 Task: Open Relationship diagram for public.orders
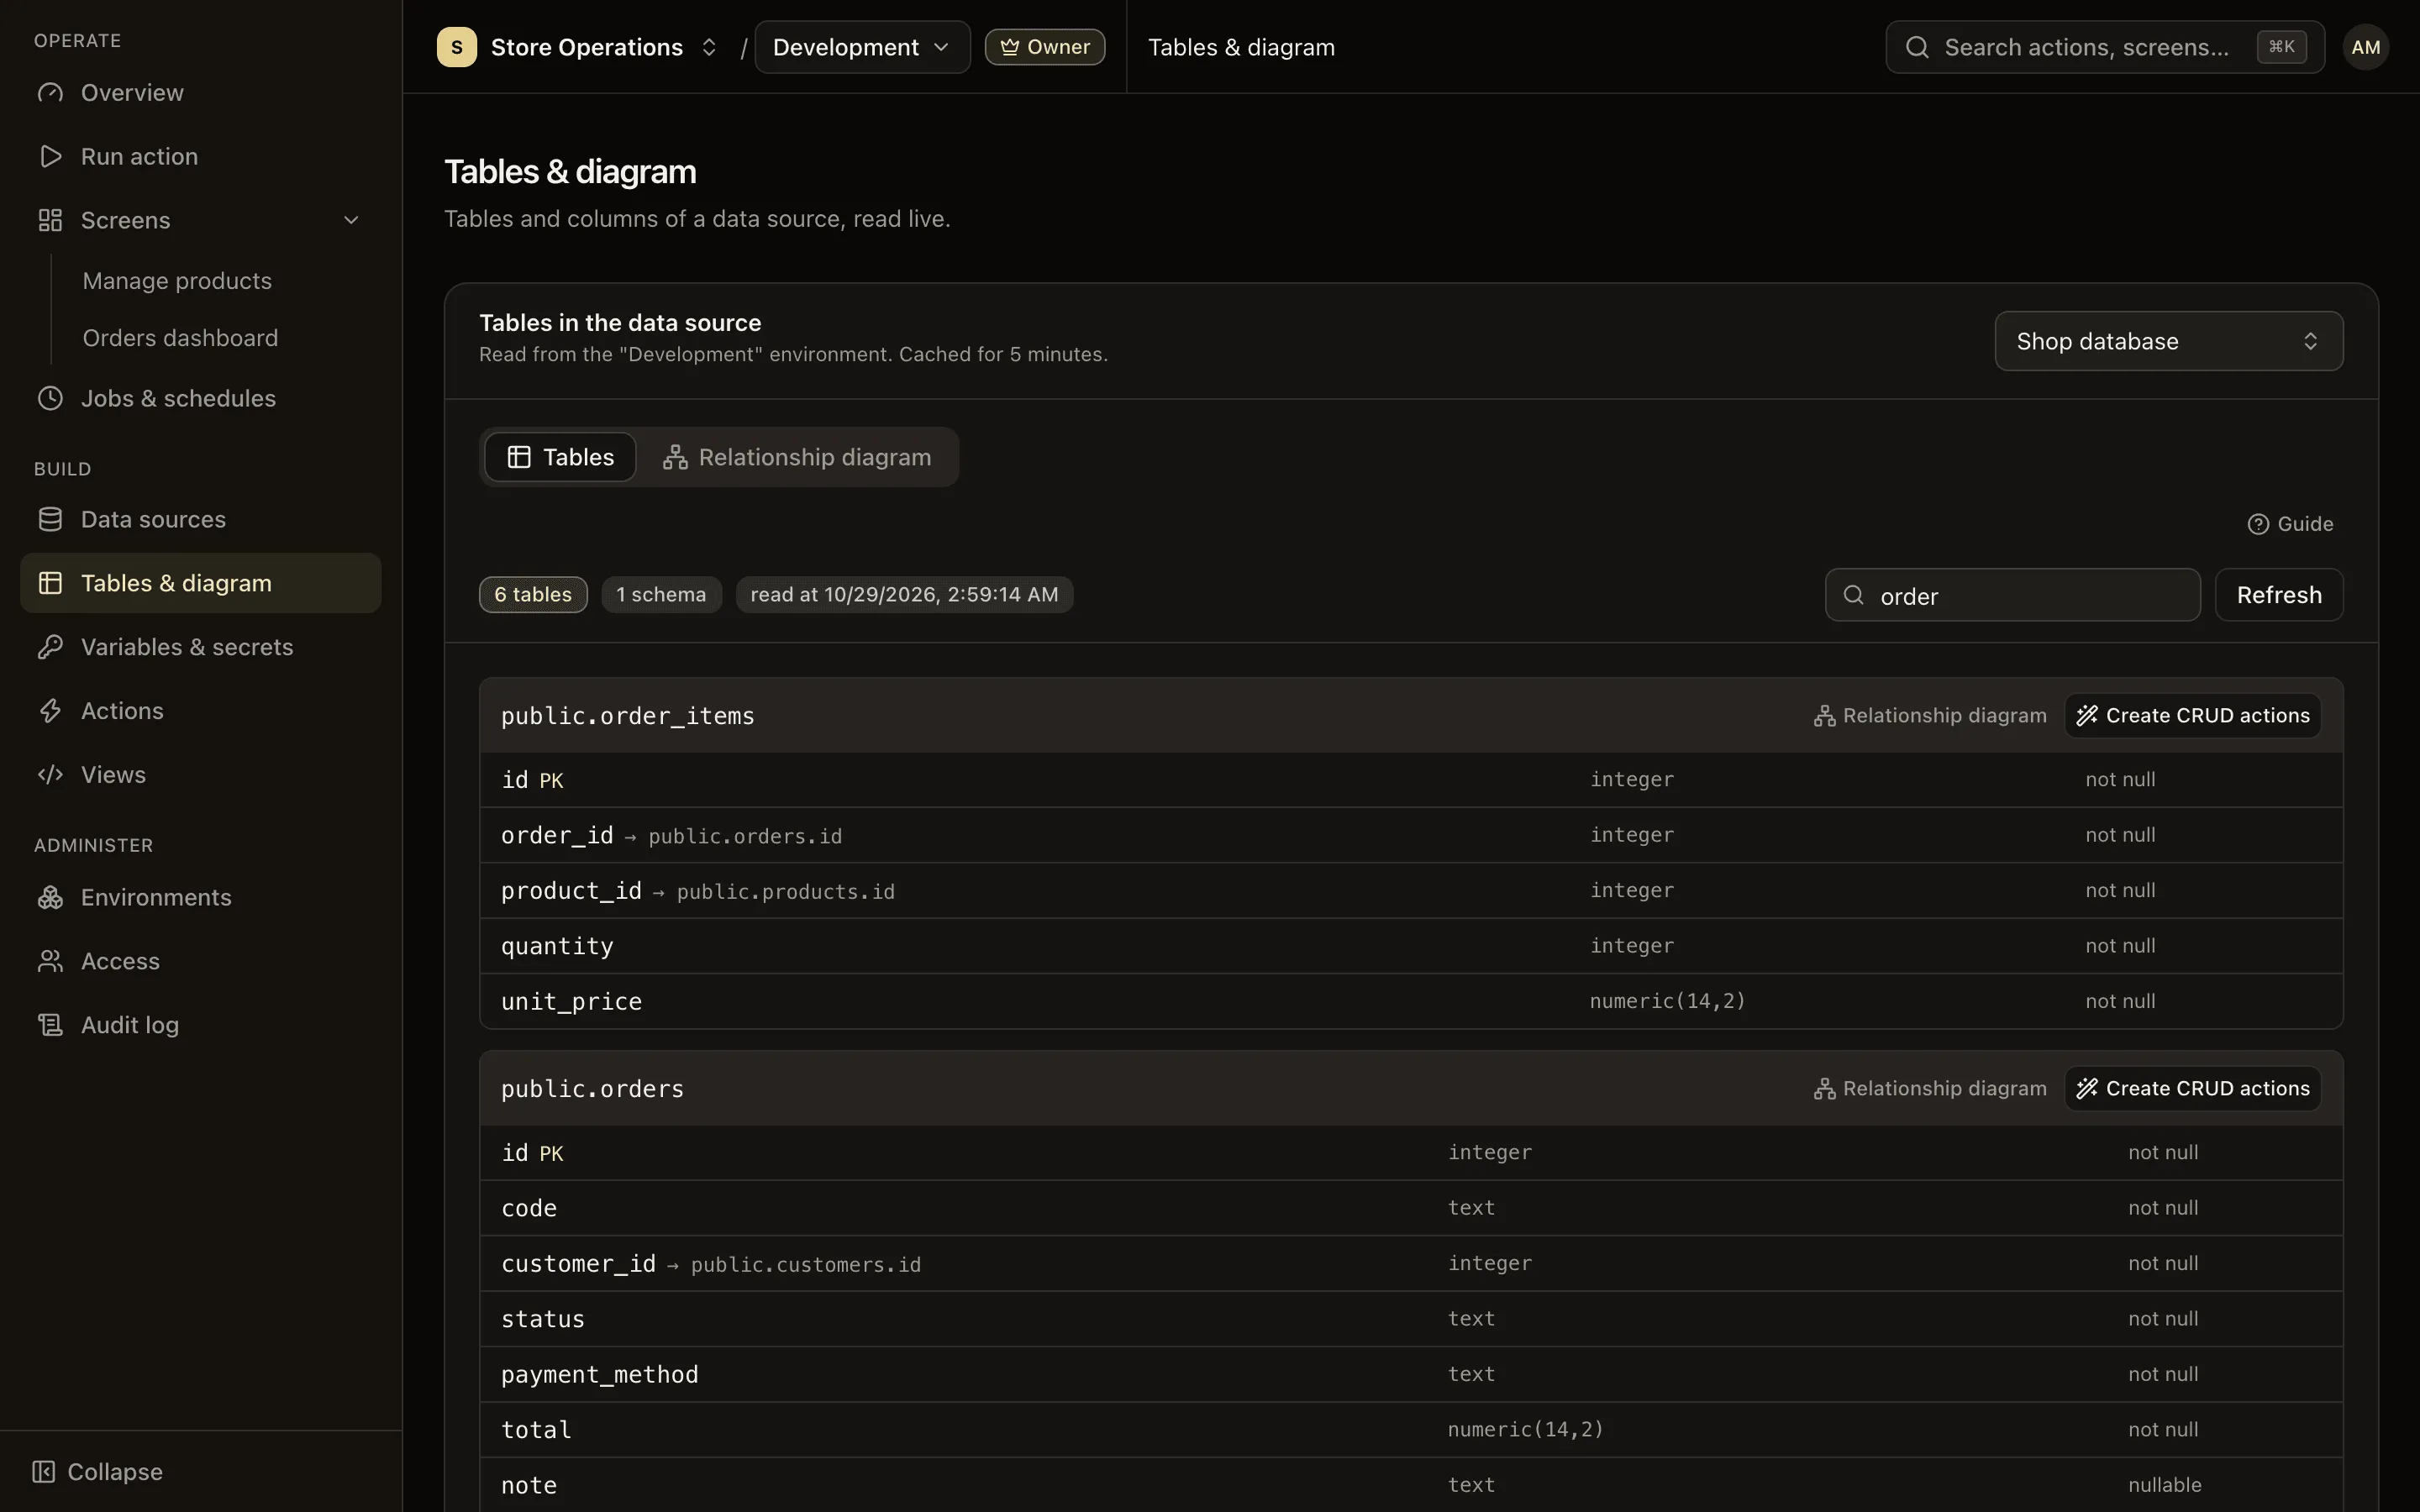coord(1930,1089)
